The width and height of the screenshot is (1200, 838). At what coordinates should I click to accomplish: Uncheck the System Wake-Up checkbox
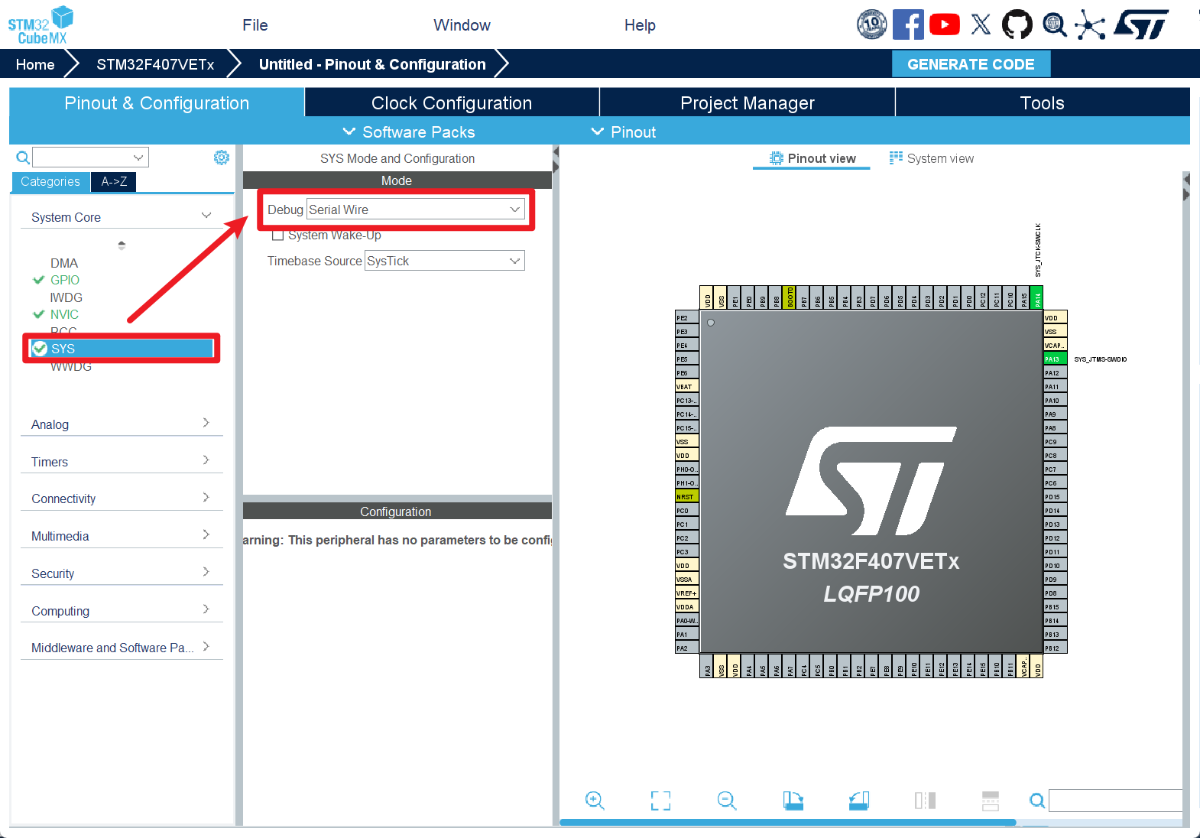[278, 234]
